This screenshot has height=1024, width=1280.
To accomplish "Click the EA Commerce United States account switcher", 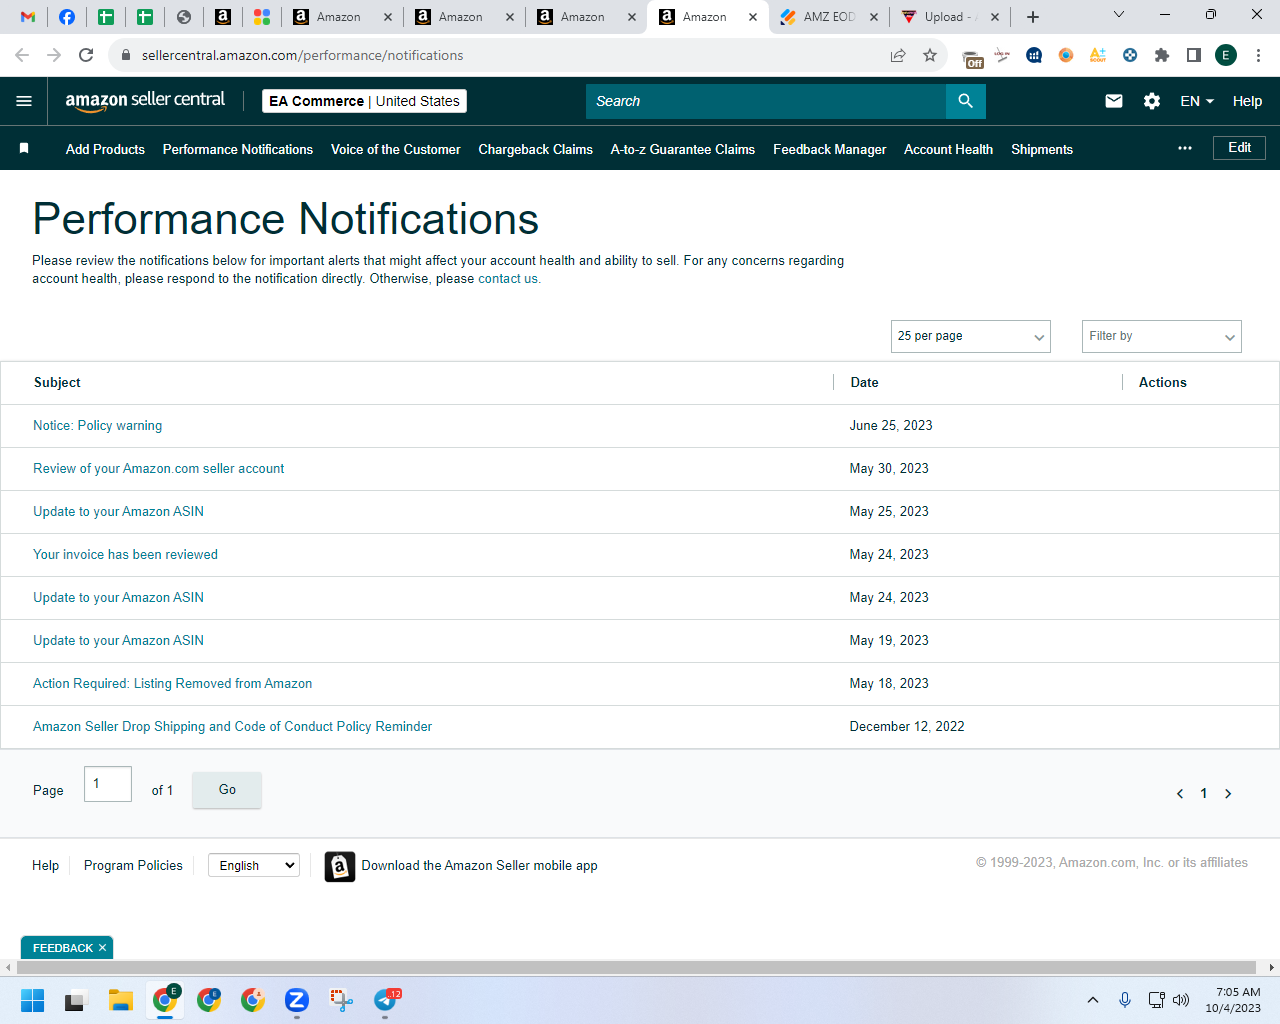I will click(364, 101).
